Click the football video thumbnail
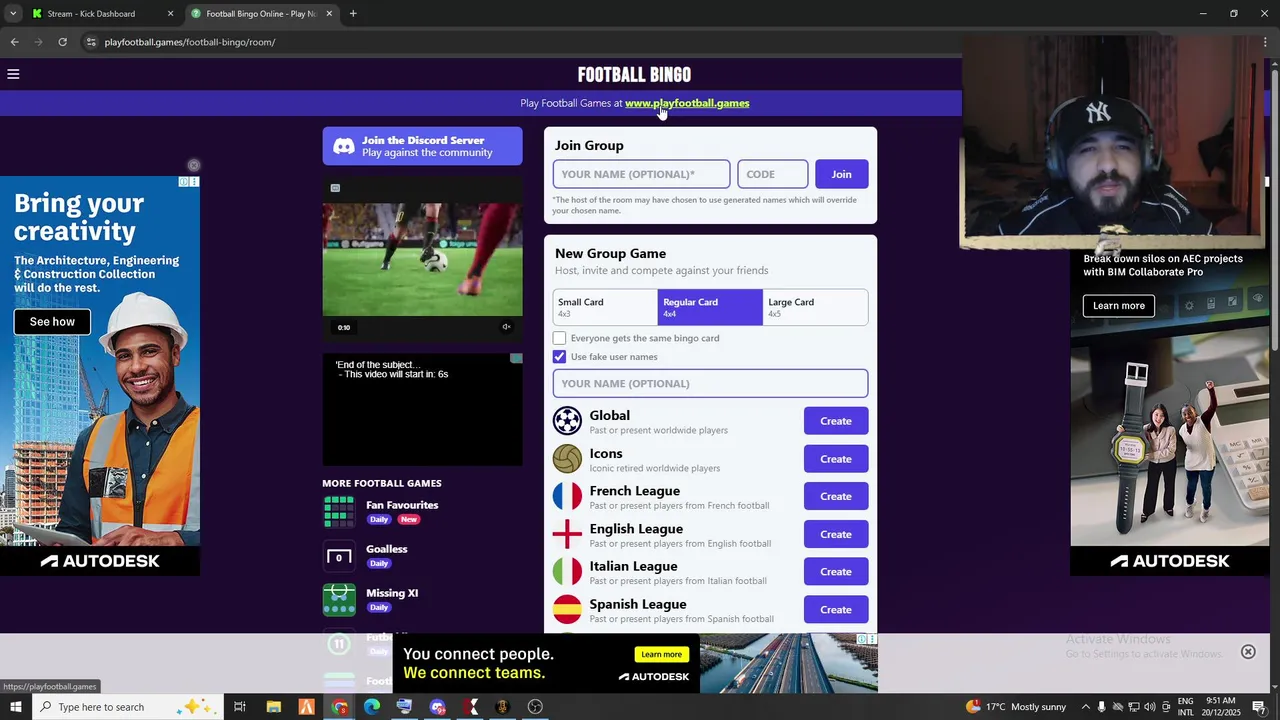This screenshot has height=720, width=1280. point(422,260)
